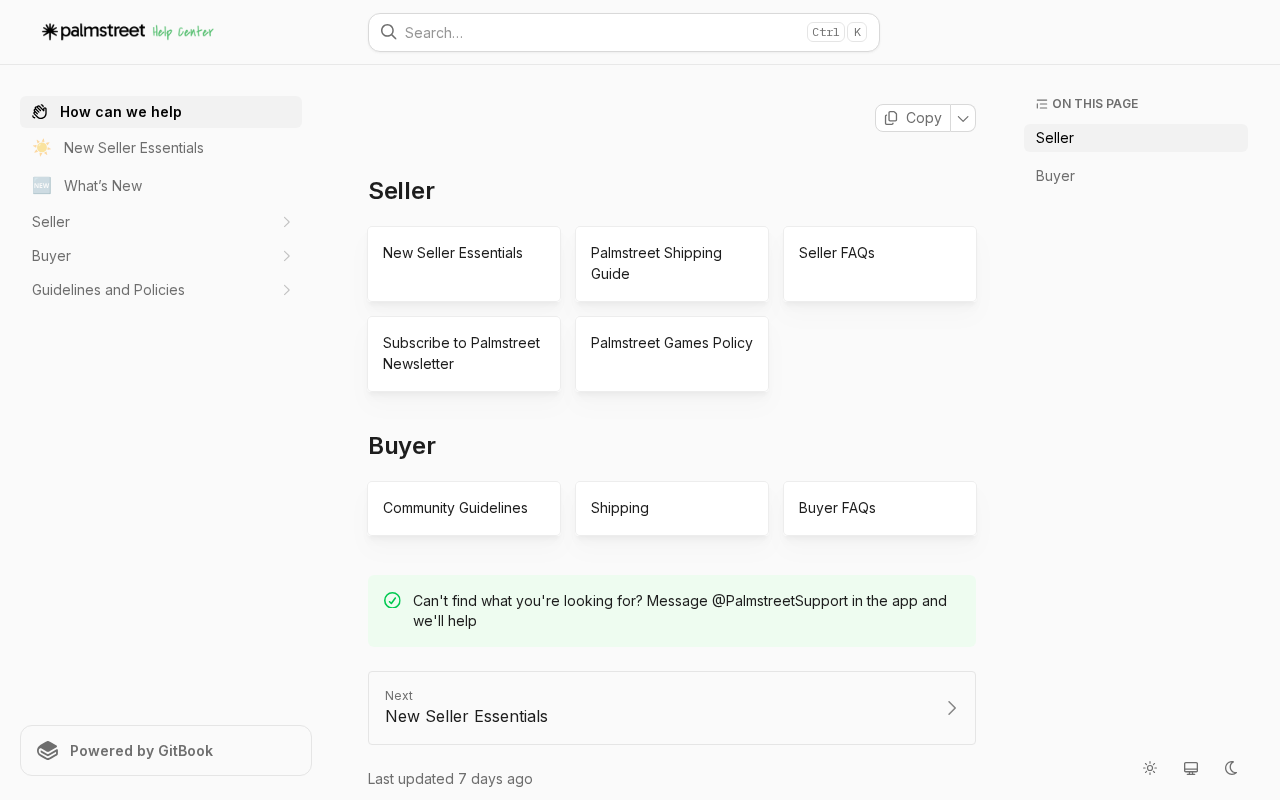Select system theme with monitor icon
Image resolution: width=1280 pixels, height=800 pixels.
coord(1191,768)
